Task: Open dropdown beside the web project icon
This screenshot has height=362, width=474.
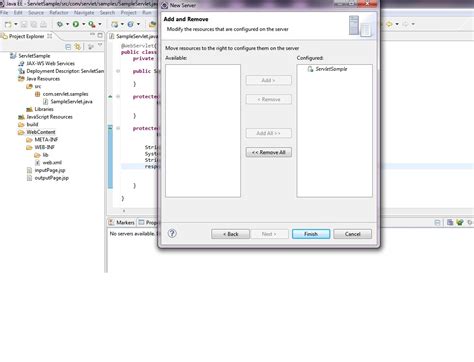Action: pyautogui.click(x=122, y=24)
